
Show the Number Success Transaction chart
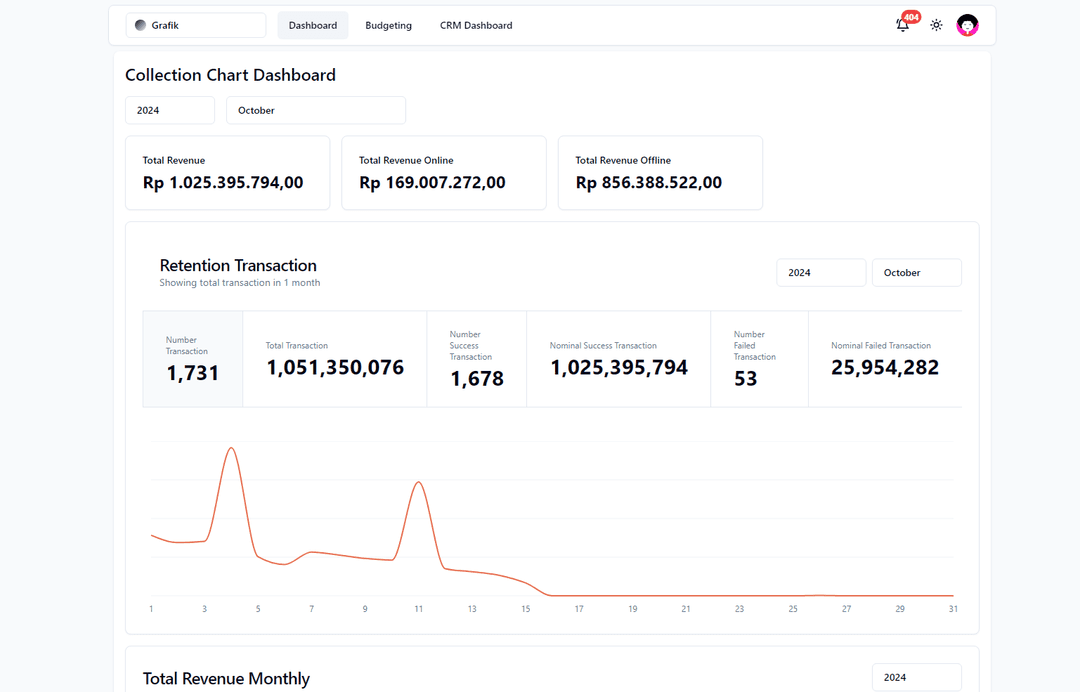click(x=477, y=359)
